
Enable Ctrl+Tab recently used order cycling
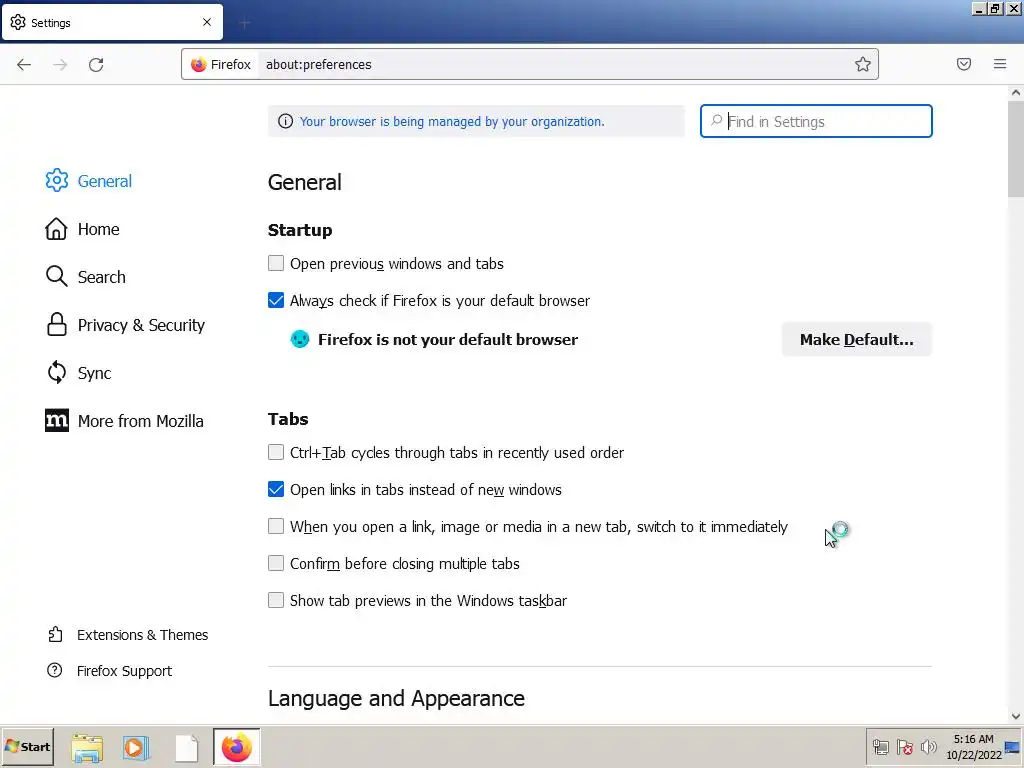click(276, 453)
